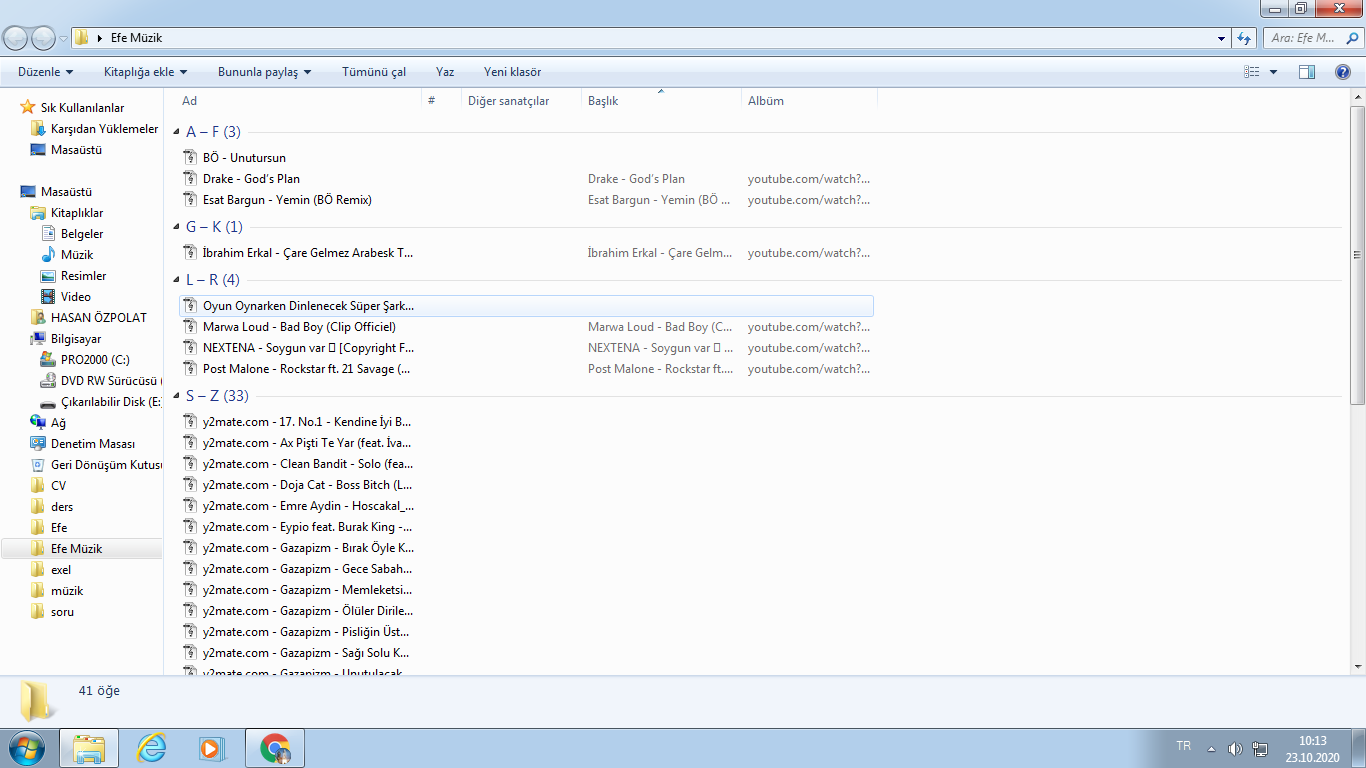Open the view options dropdown arrow
The width and height of the screenshot is (1366, 768).
1273,72
